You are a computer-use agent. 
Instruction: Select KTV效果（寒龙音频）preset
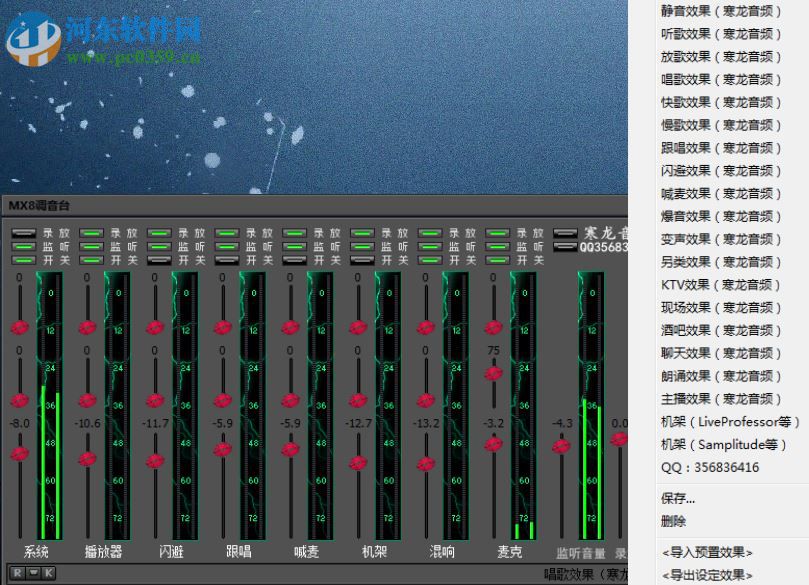pyautogui.click(x=722, y=284)
